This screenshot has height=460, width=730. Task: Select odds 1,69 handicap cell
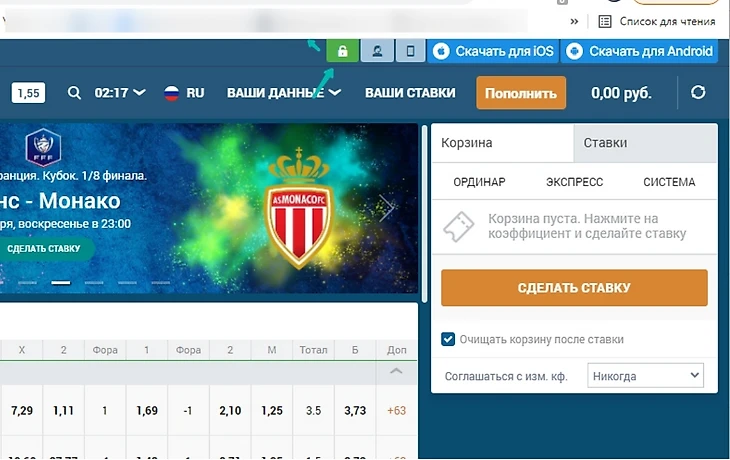click(x=147, y=411)
